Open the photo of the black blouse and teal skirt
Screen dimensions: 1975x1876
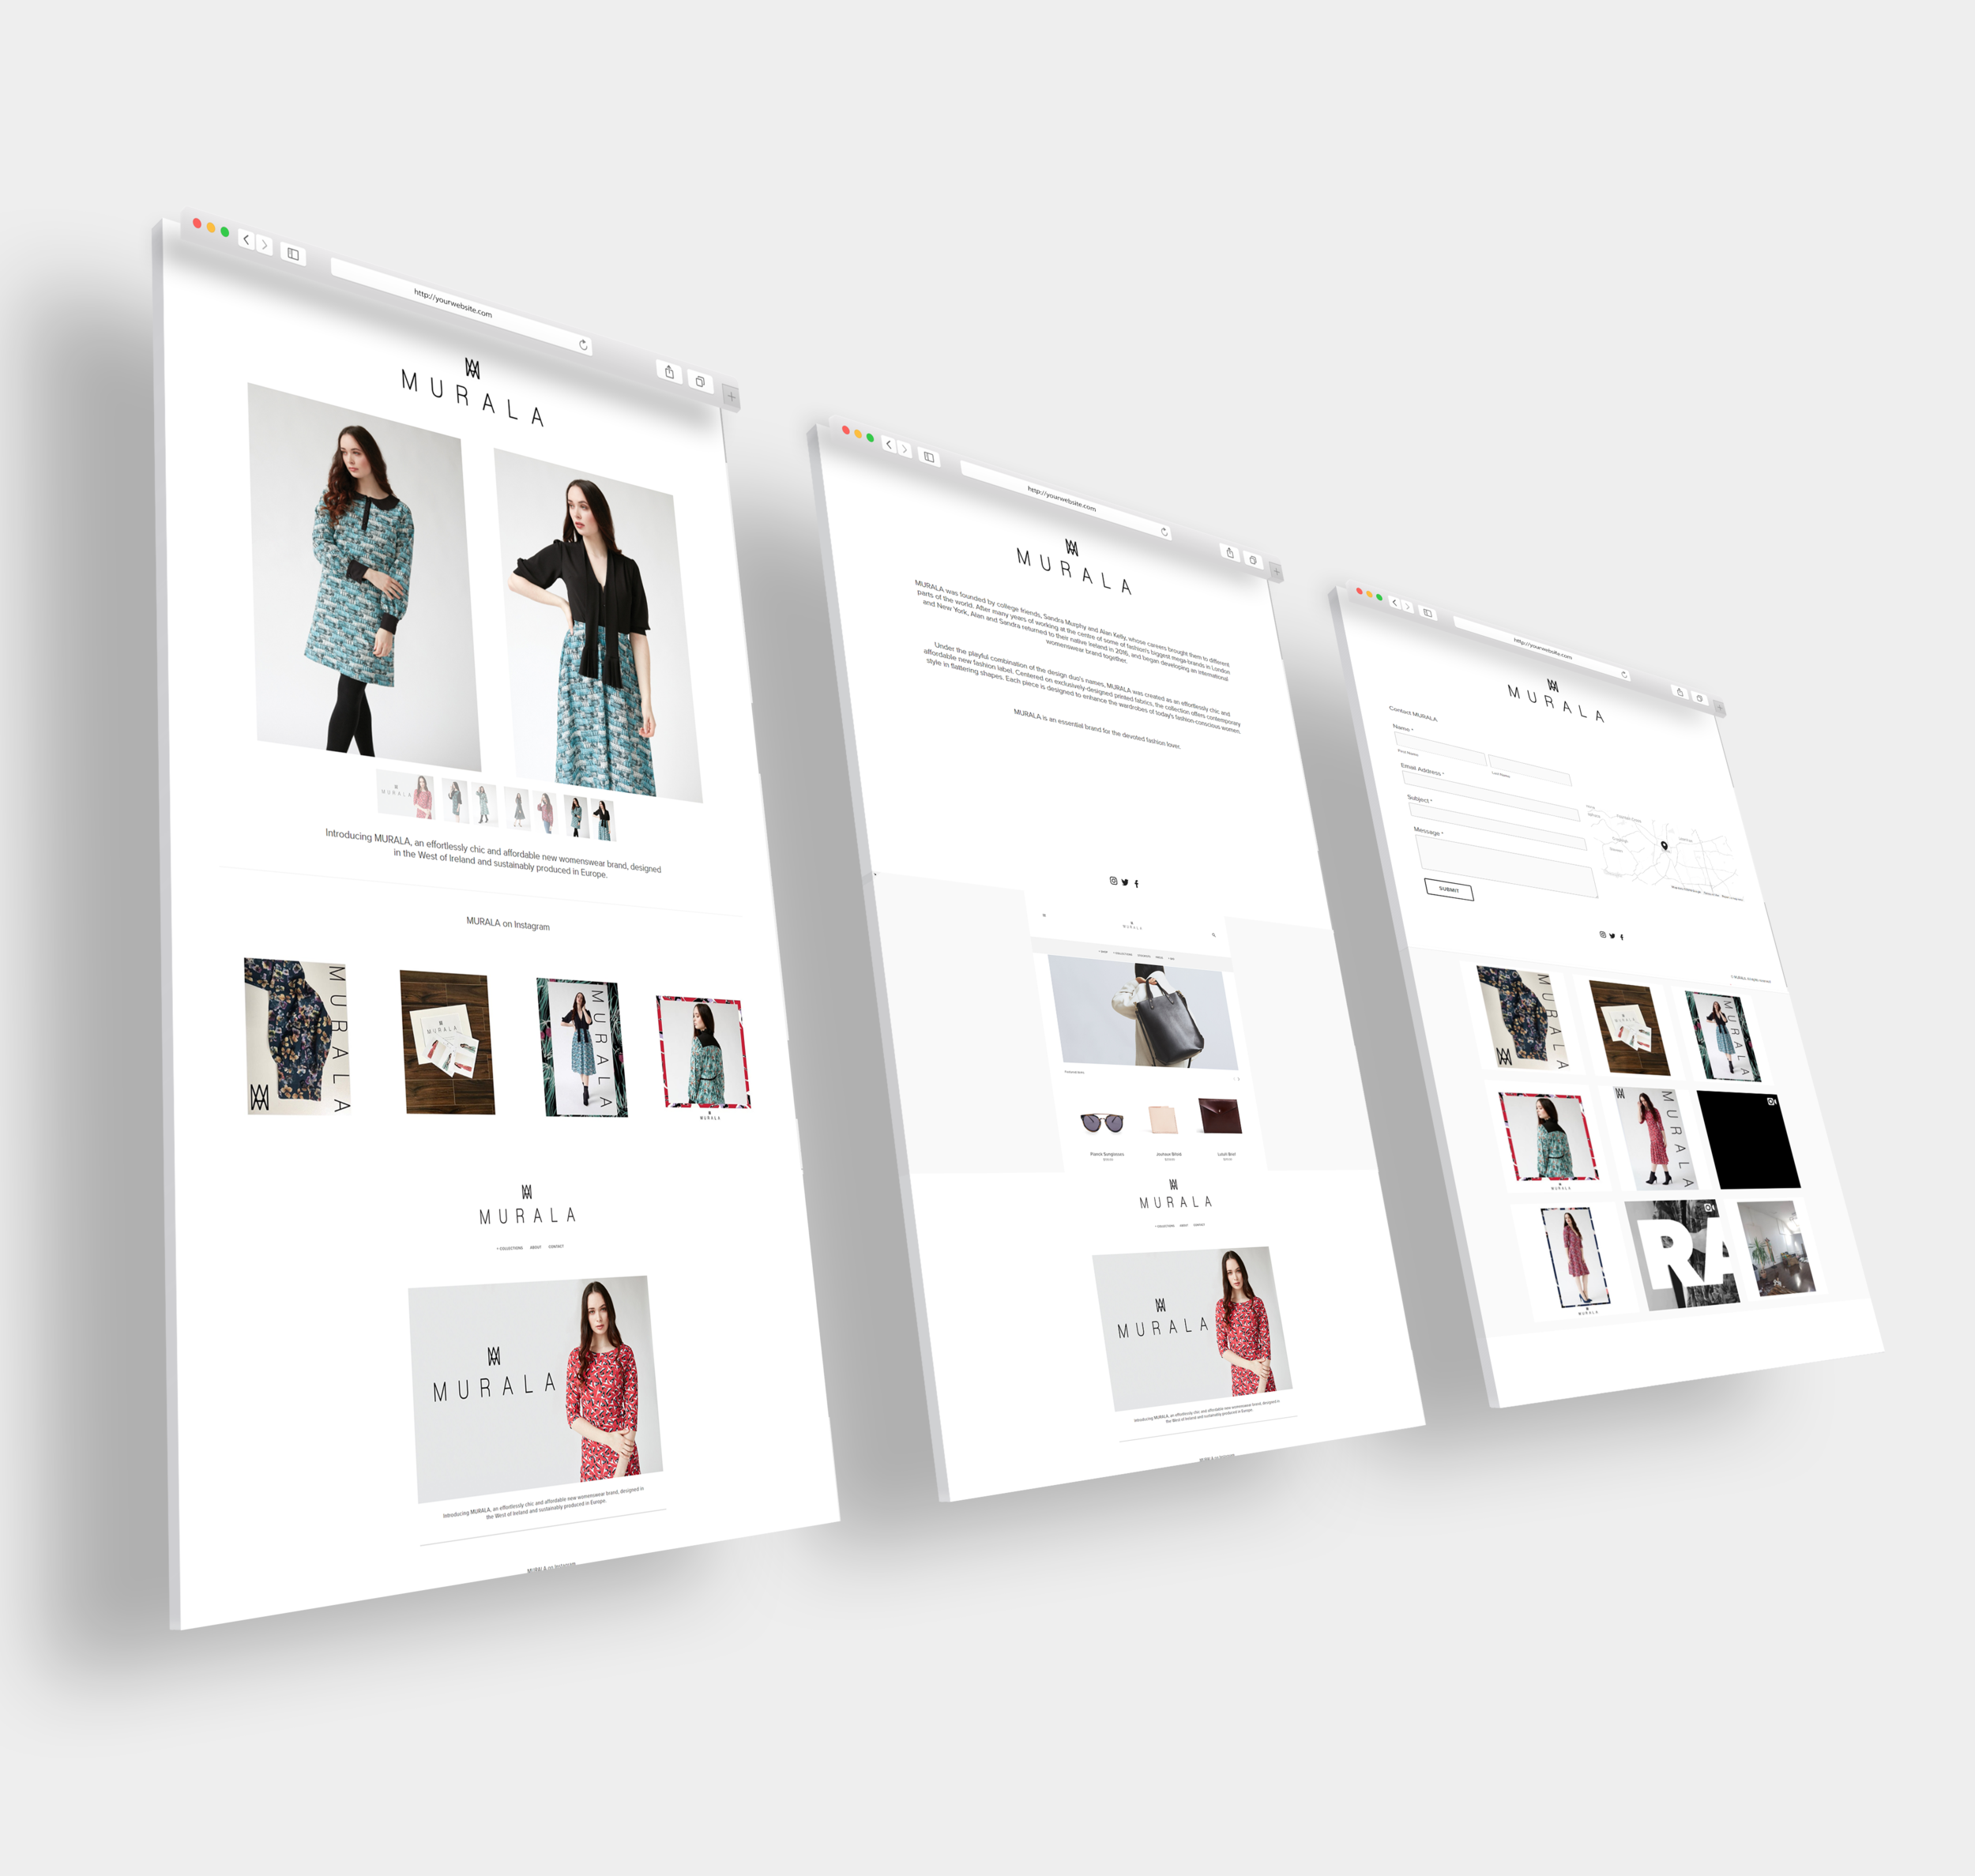598,626
